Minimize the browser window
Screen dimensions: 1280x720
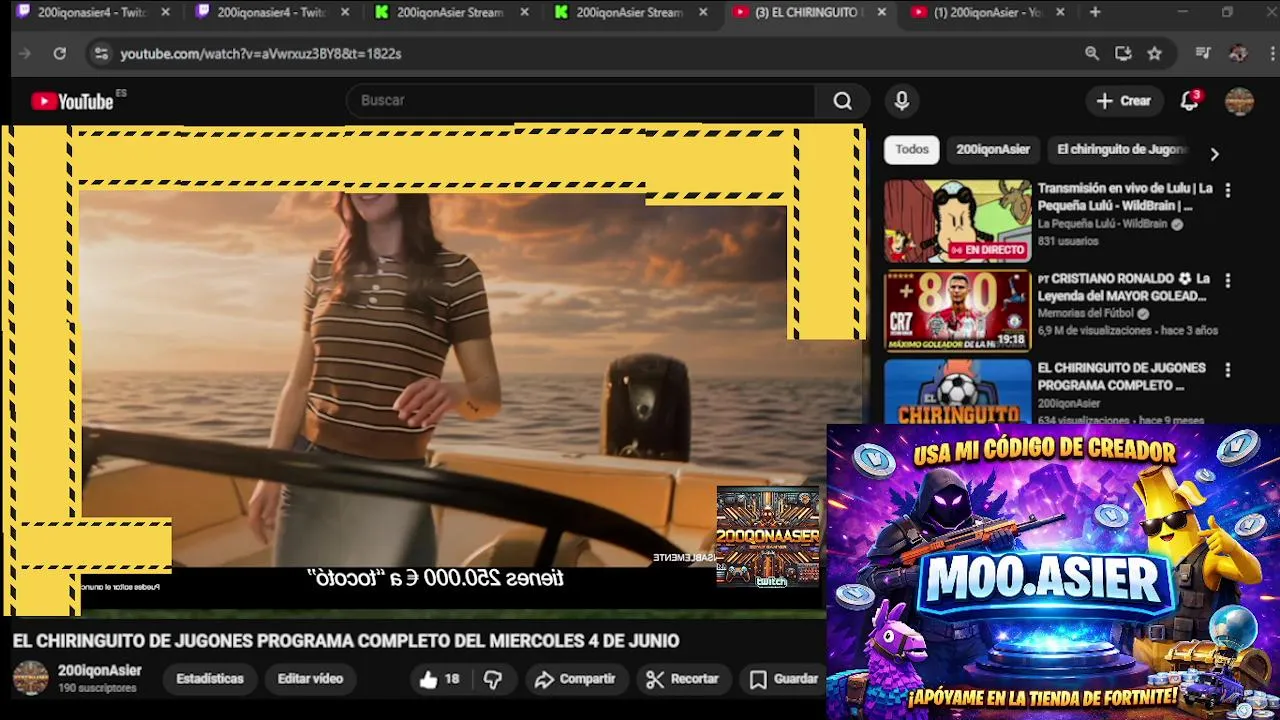pyautogui.click(x=1183, y=12)
